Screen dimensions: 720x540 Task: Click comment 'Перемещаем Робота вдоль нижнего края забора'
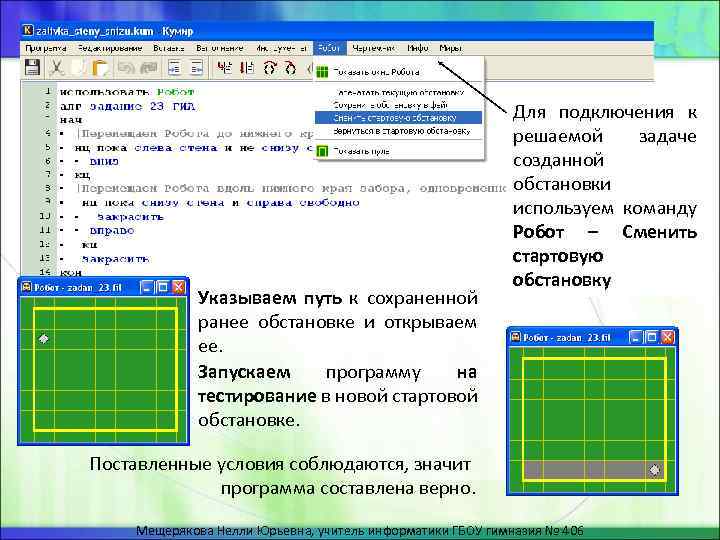click(294, 188)
